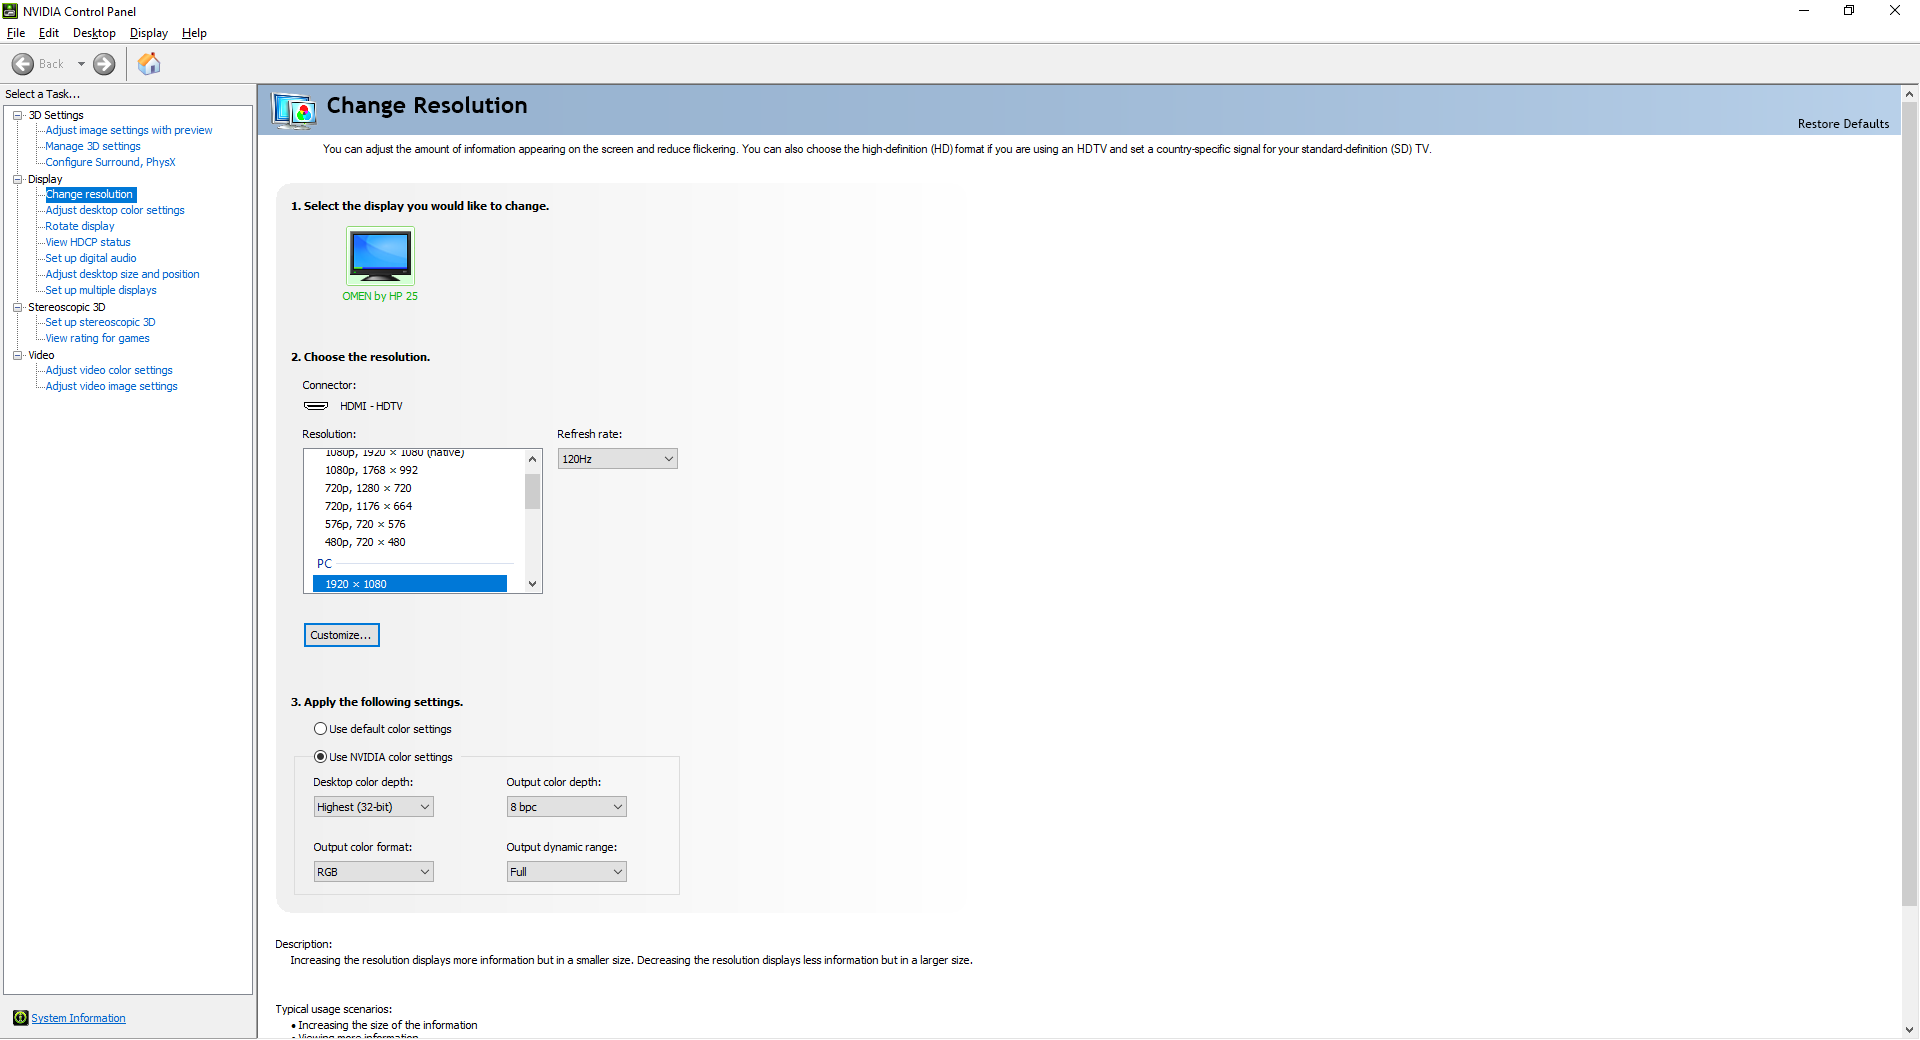Screen dimensions: 1920x1040
Task: Open Set up multiple displays
Action: (x=101, y=290)
